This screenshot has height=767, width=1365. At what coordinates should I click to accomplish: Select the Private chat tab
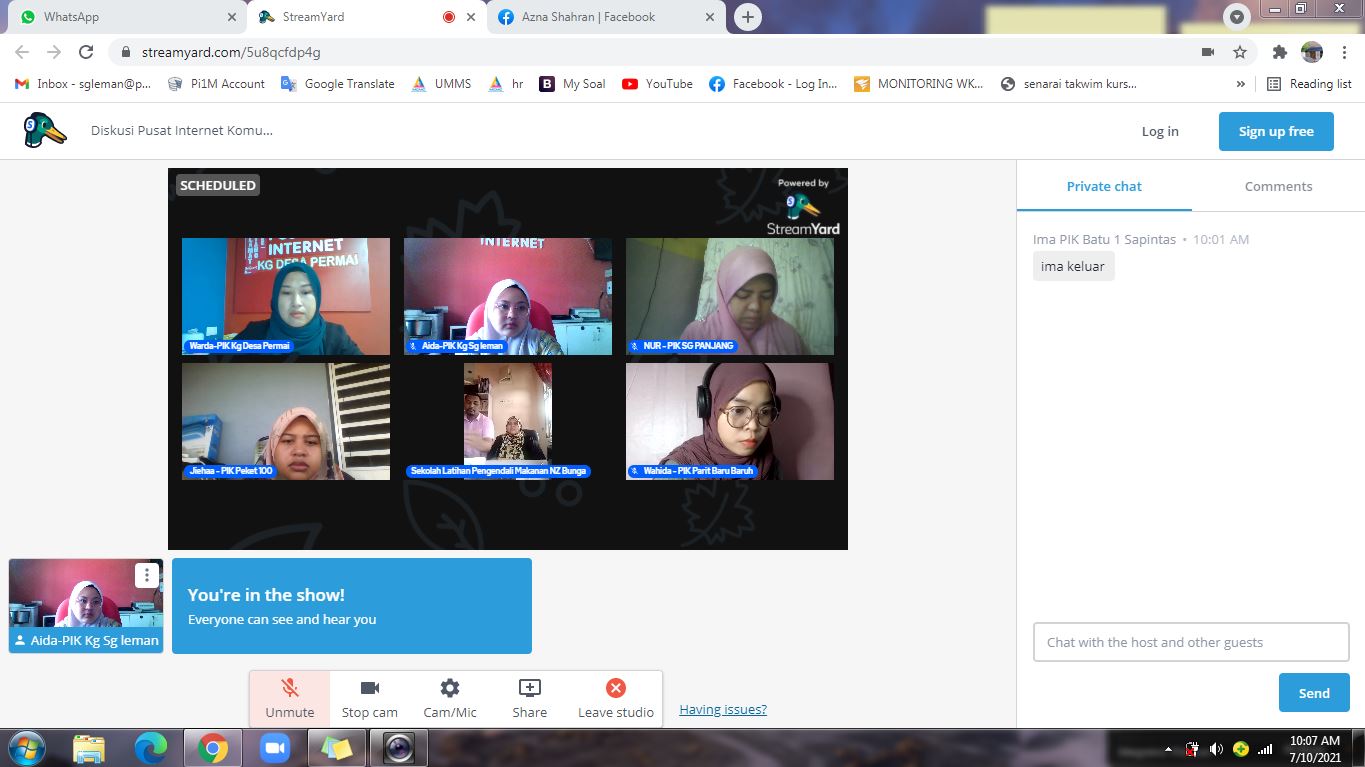point(1104,186)
